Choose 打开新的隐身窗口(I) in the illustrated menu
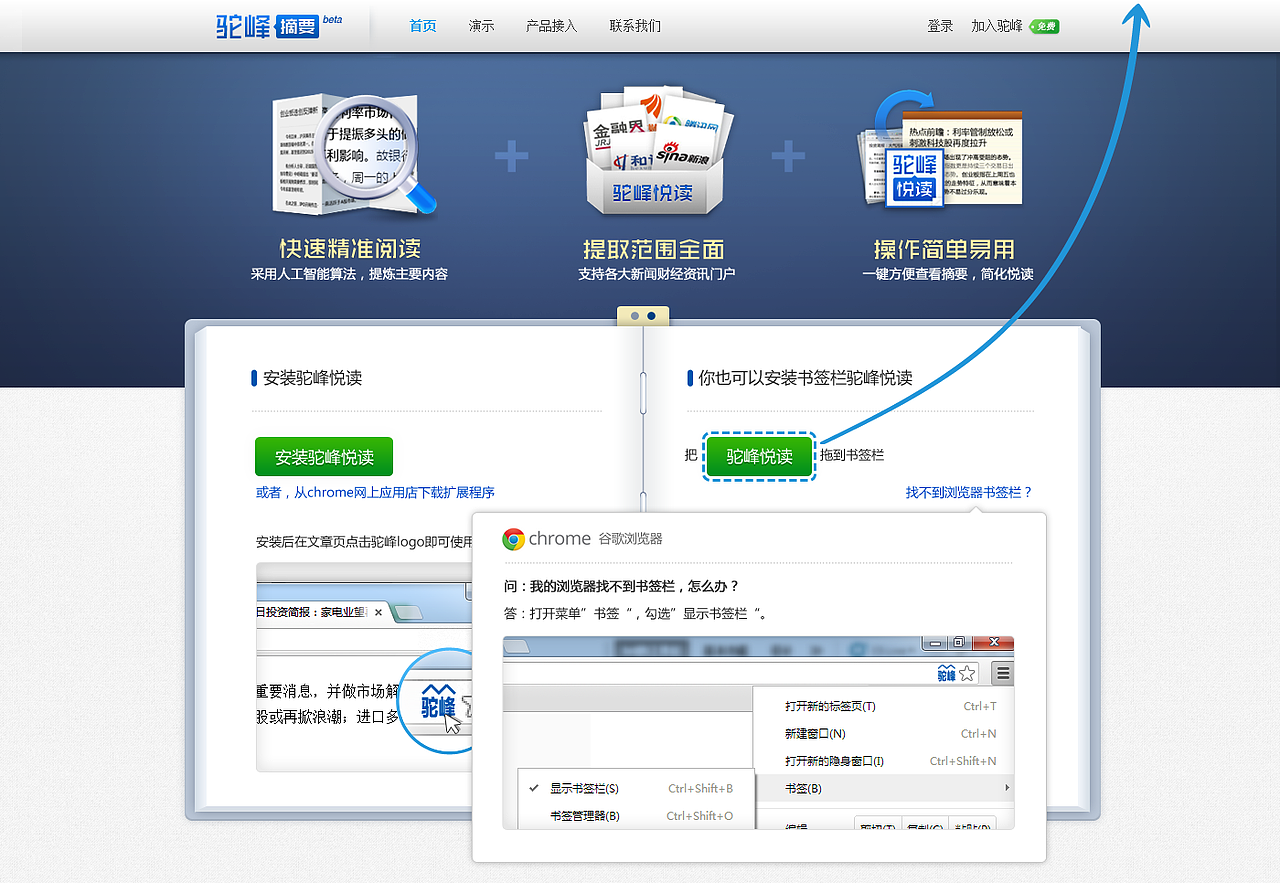This screenshot has height=883, width=1280. coord(884,761)
